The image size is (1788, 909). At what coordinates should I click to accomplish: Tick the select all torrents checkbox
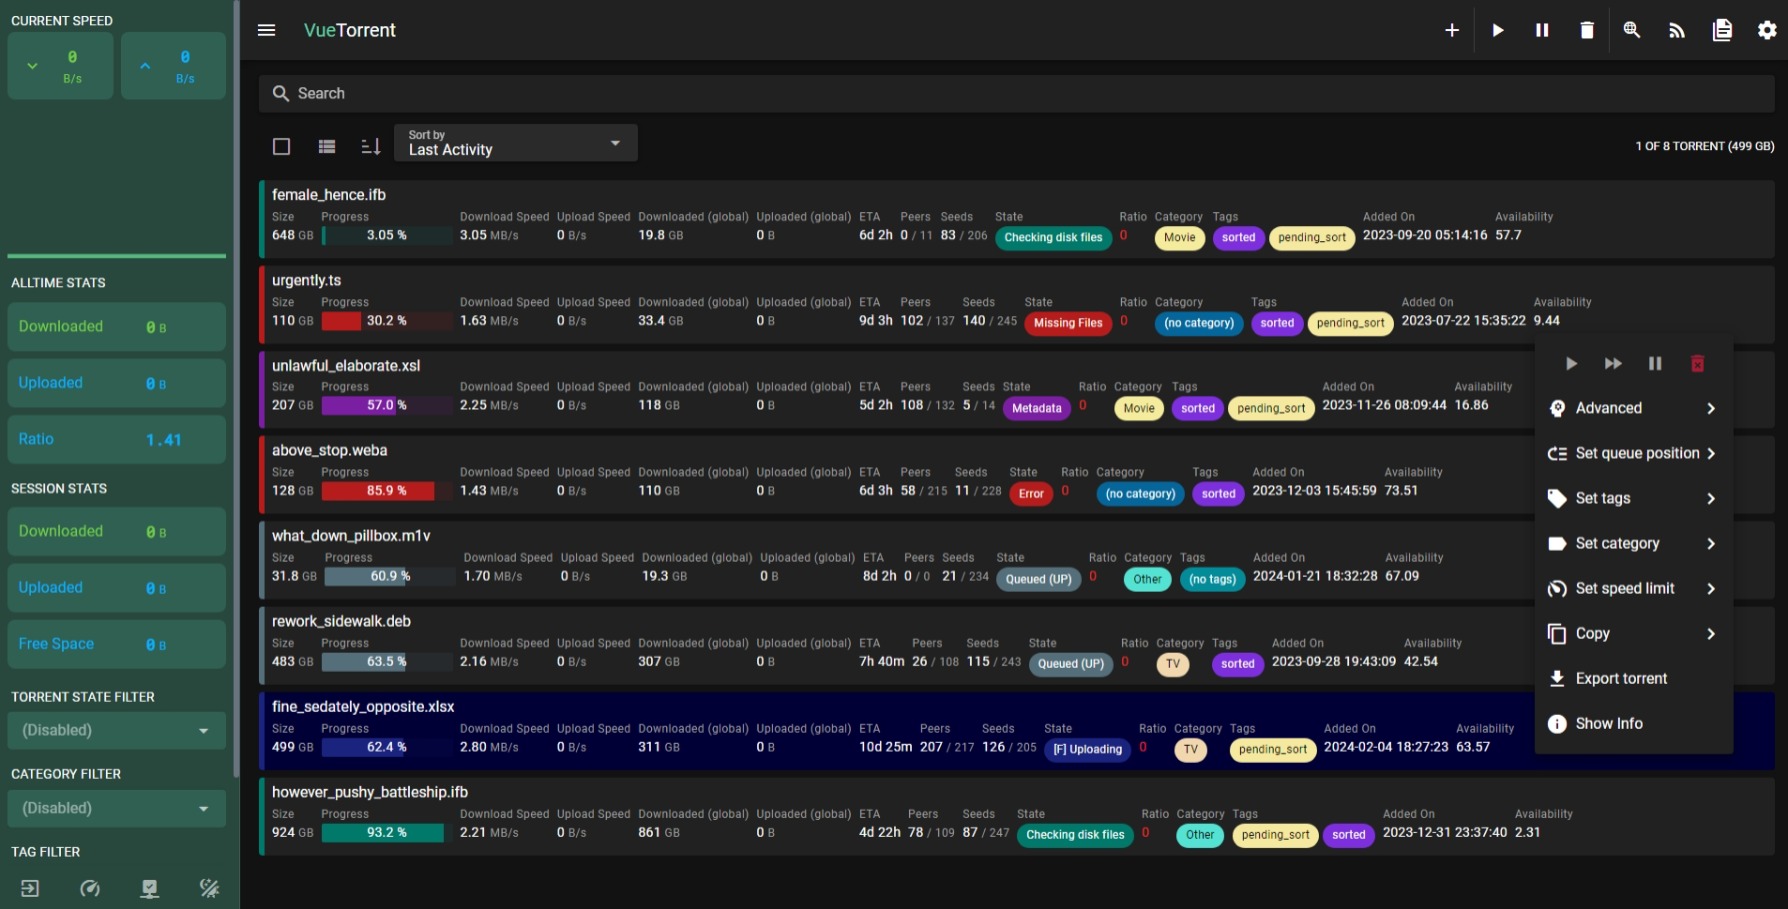click(x=282, y=146)
